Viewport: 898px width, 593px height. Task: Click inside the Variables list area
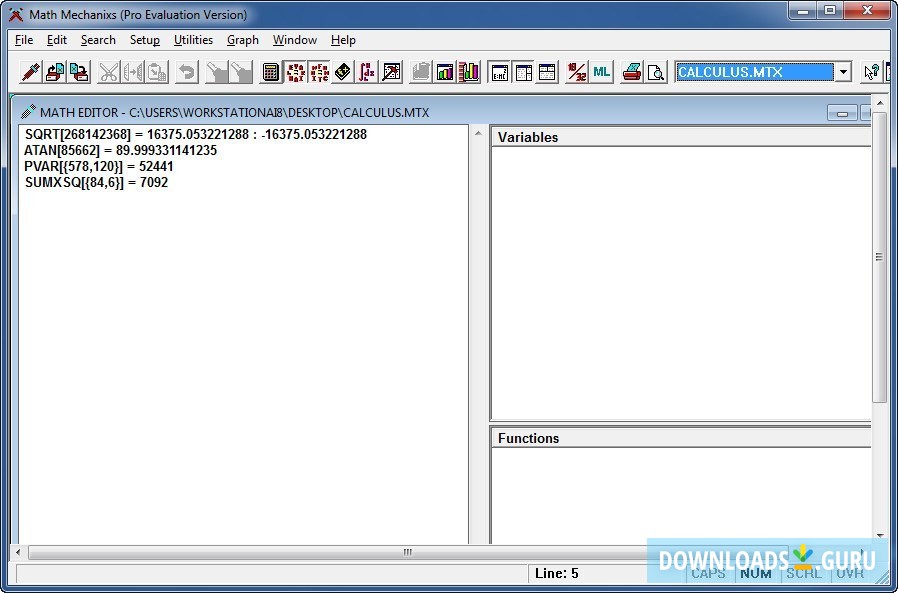tap(681, 282)
